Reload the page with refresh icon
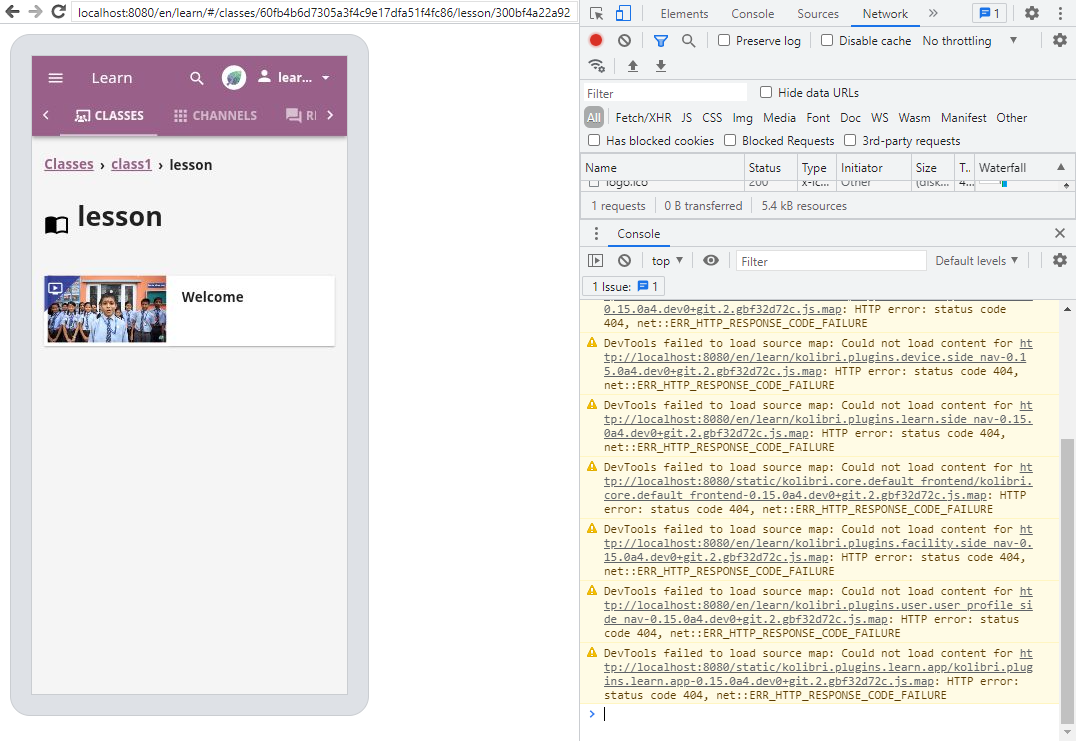 (x=58, y=12)
